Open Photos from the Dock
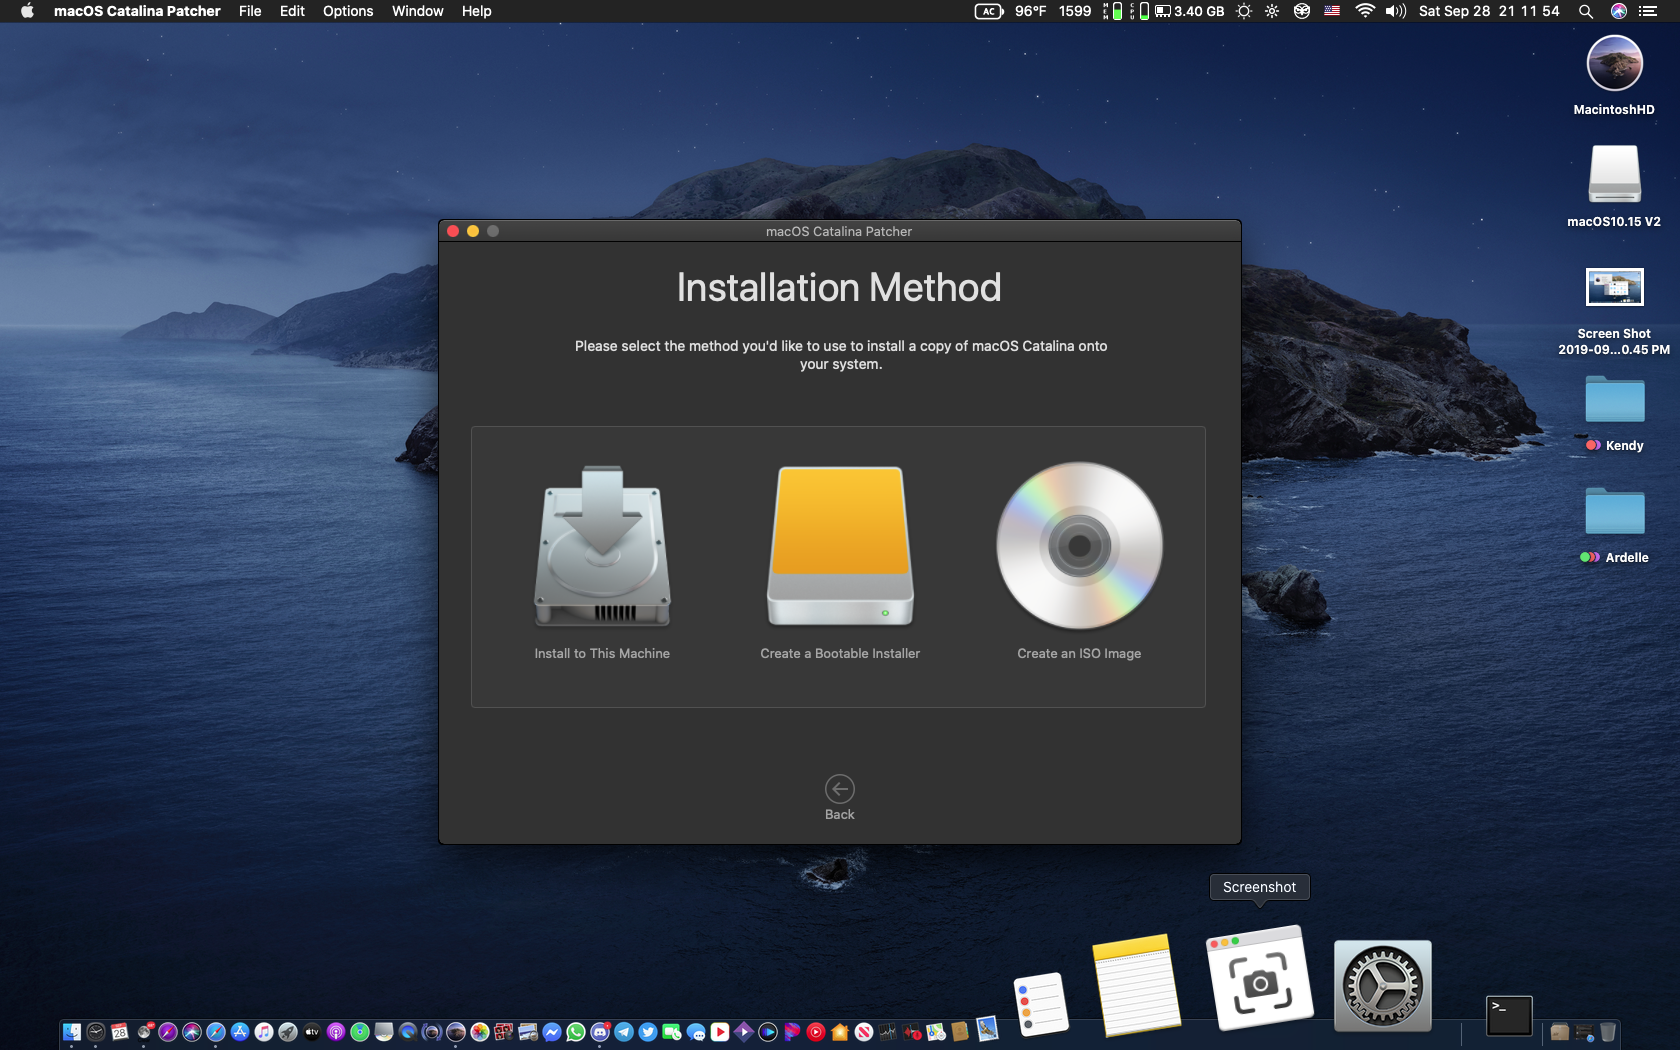 coord(480,1032)
